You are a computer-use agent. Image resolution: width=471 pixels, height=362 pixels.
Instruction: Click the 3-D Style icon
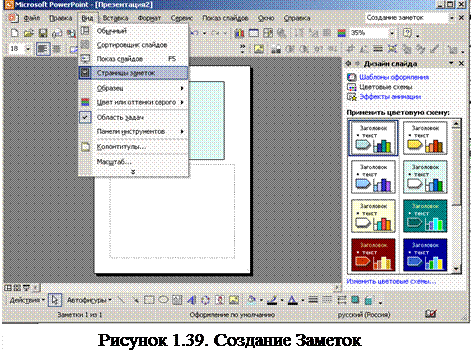(369, 300)
